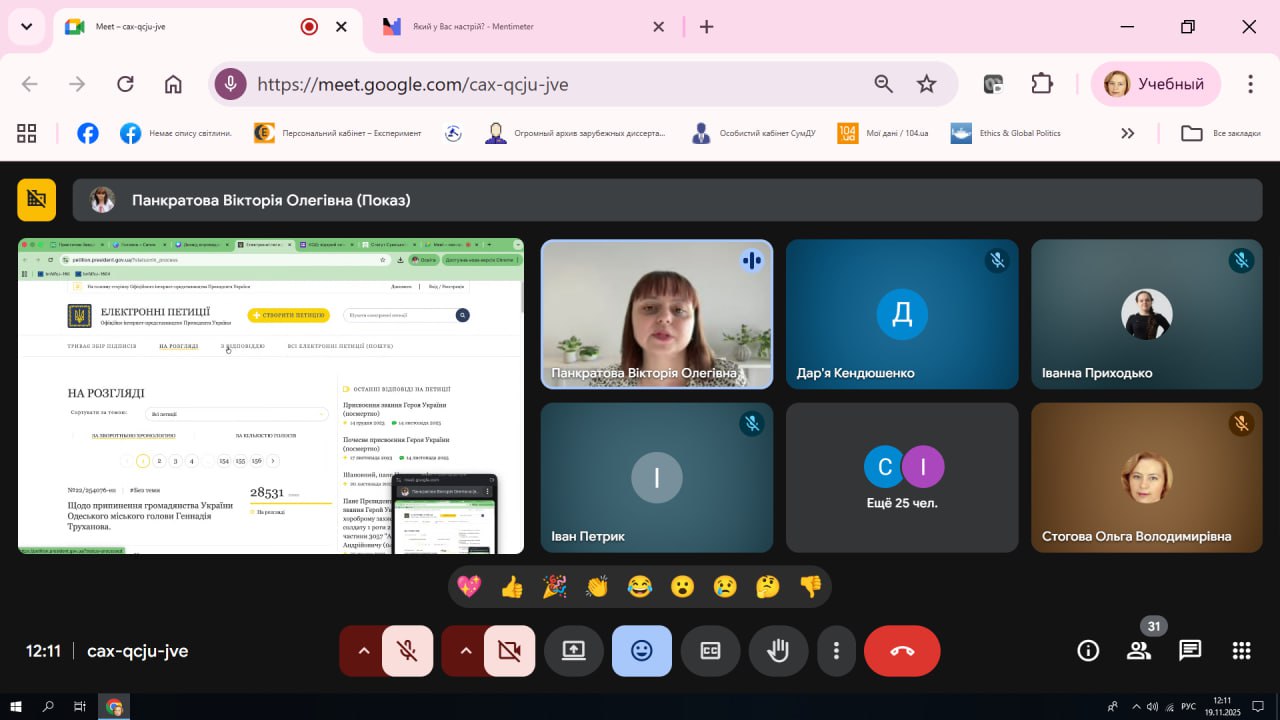
Task: Open the in-call chat panel
Action: pos(1190,651)
